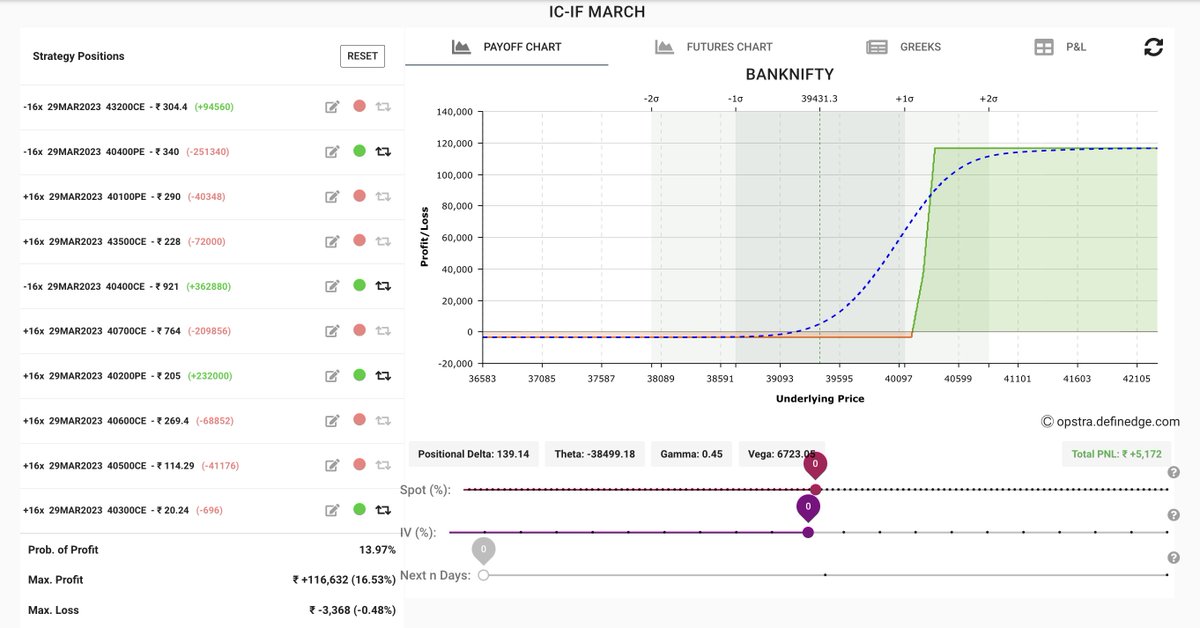Click the repeat icon for 40200CE position
Screen dimensions: 1200x628
pos(383,375)
